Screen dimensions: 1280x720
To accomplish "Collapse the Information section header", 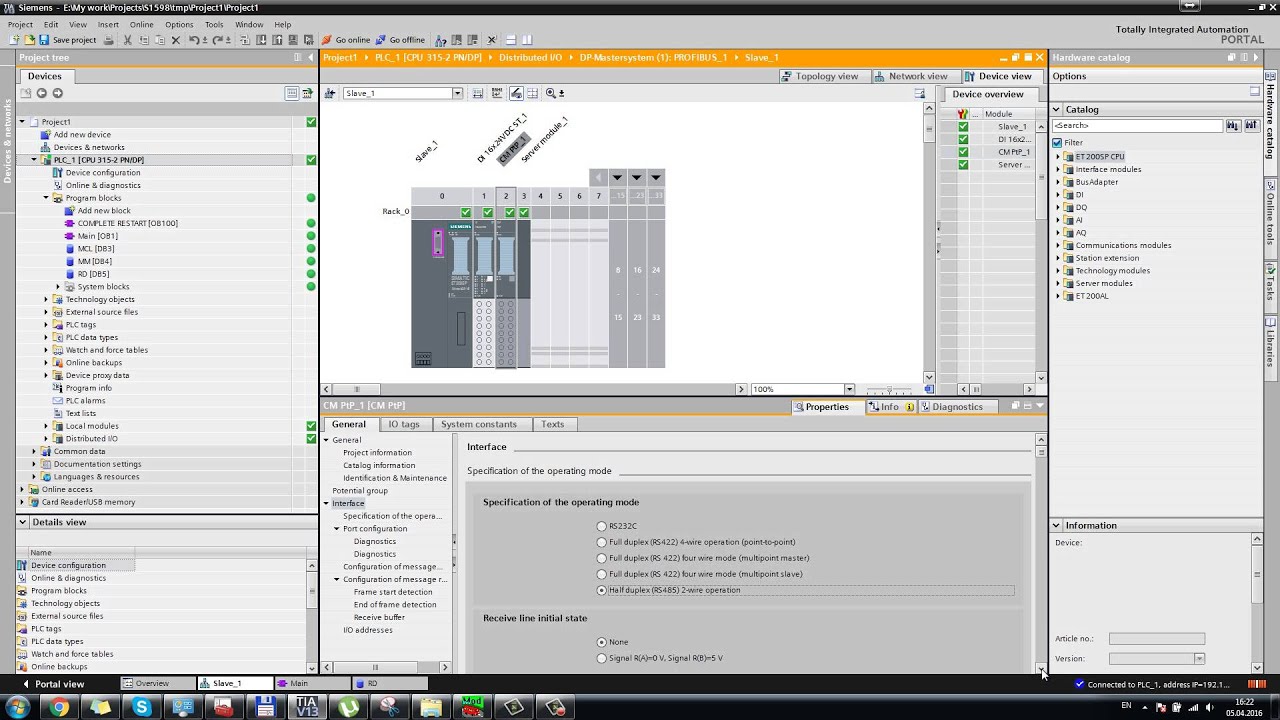I will tap(1056, 525).
